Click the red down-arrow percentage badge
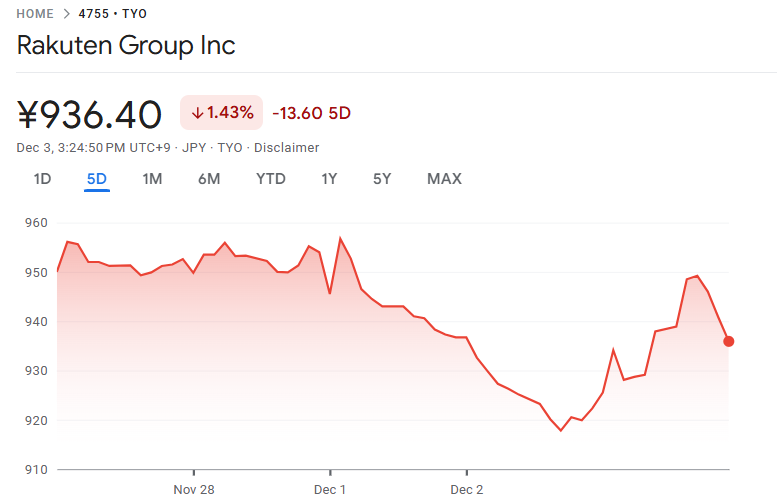This screenshot has width=777, height=502. [222, 113]
